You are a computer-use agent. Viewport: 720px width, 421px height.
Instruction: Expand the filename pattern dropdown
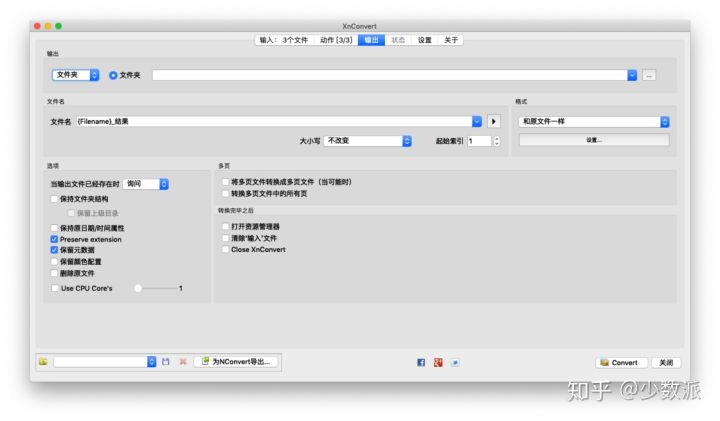pyautogui.click(x=477, y=122)
